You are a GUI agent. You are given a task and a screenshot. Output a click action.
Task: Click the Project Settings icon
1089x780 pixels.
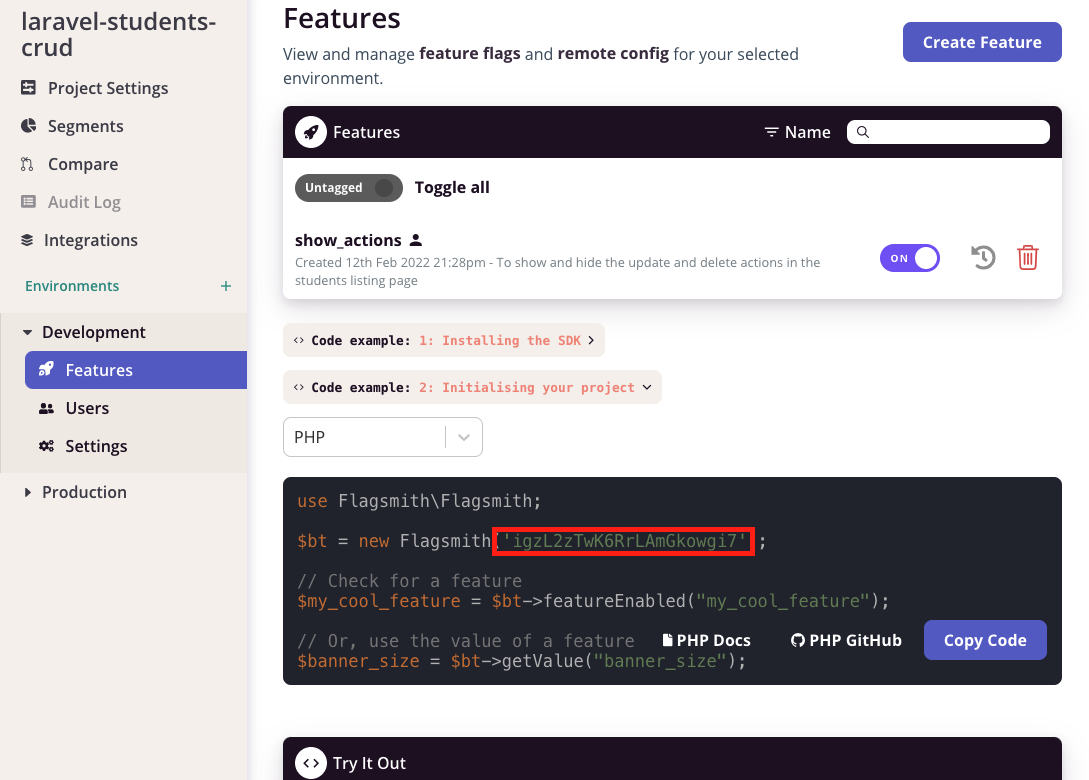pyautogui.click(x=28, y=88)
